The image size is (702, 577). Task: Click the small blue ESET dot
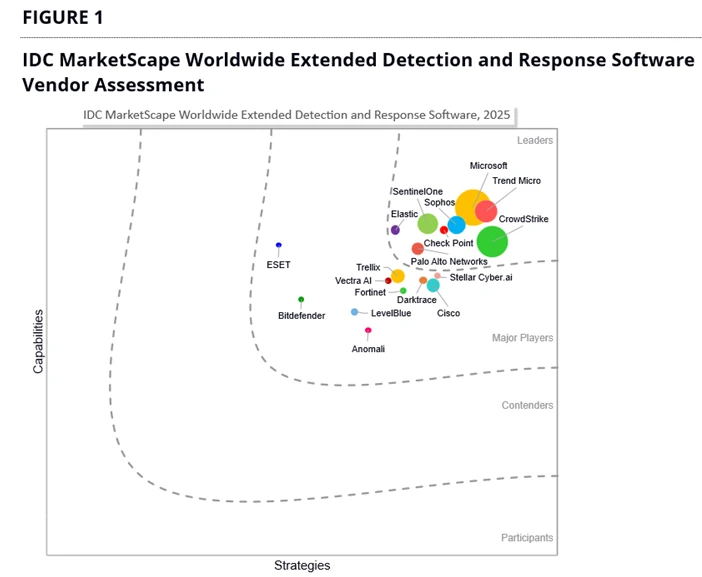(278, 245)
